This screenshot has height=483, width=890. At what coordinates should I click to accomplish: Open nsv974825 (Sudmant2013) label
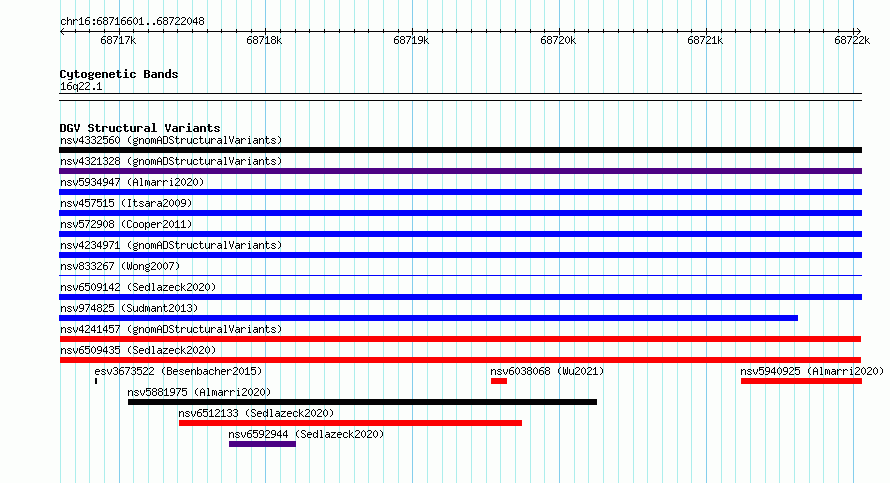pos(129,308)
